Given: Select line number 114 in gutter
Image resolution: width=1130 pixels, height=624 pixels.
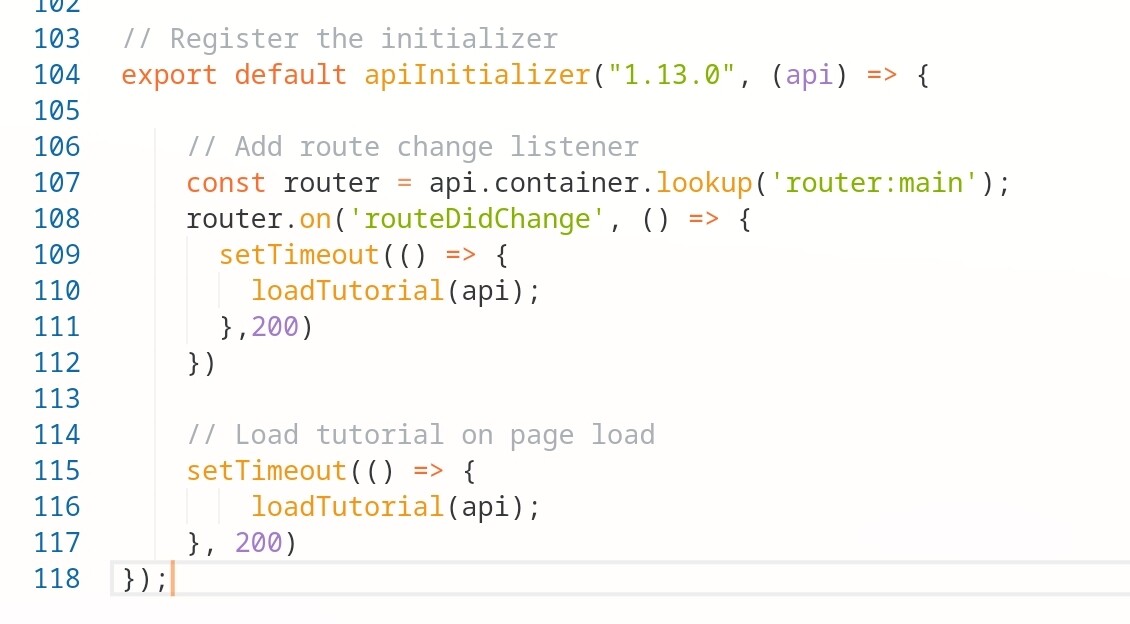Looking at the screenshot, I should 57,434.
